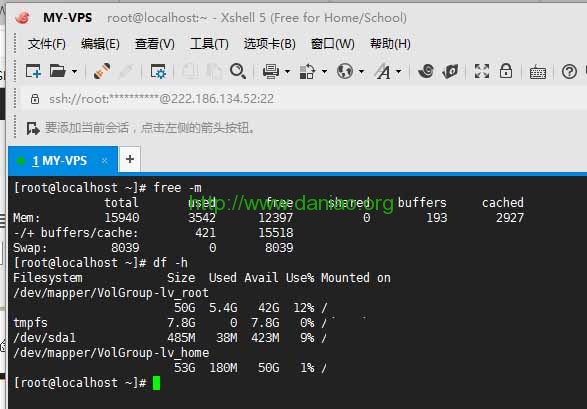Screen dimensions: 587x409
Task: Open the 帮助(H) menu
Action: coord(390,44)
